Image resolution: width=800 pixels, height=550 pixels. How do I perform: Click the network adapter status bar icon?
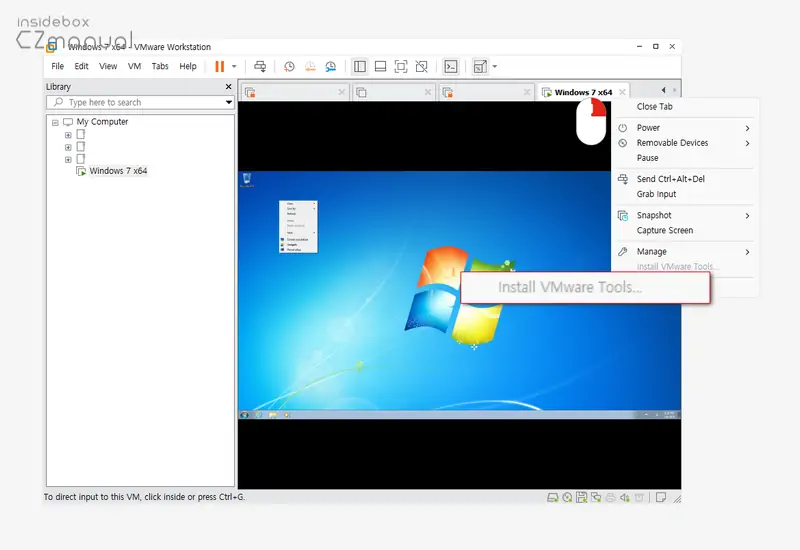(596, 497)
